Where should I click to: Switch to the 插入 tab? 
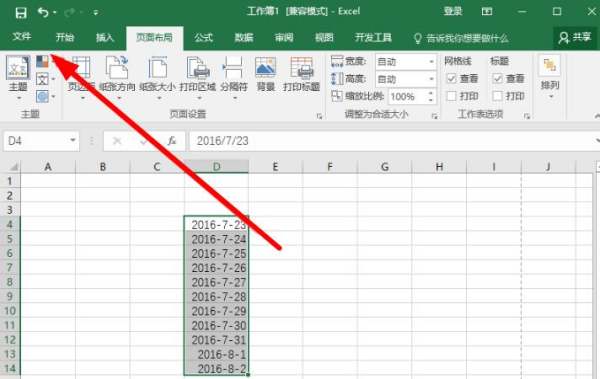tap(105, 37)
